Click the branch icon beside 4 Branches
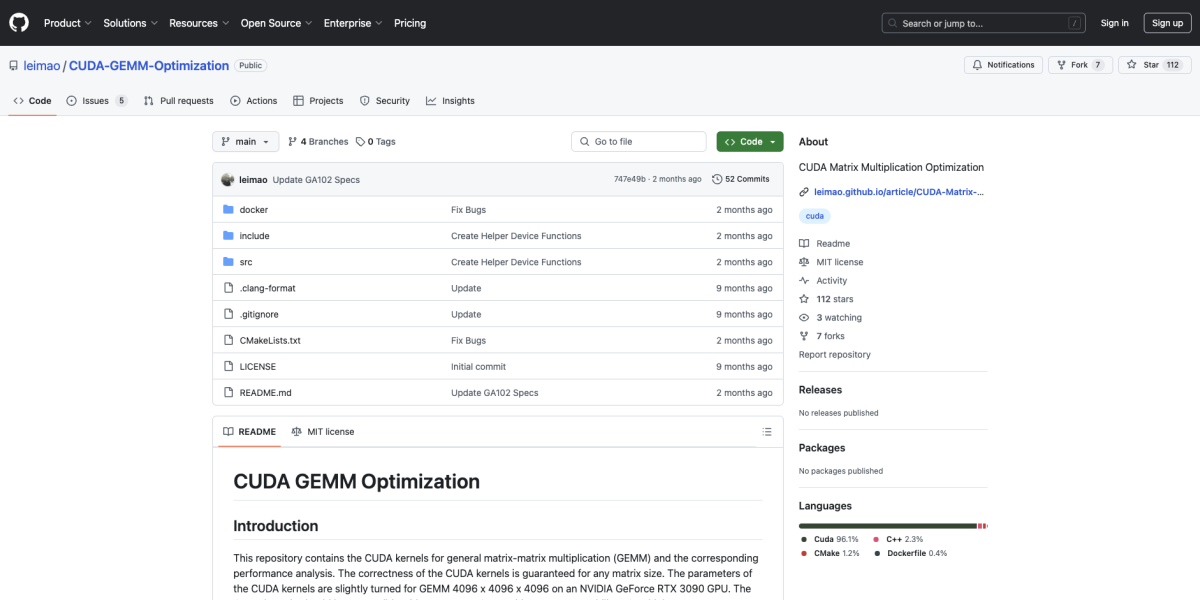The image size is (1200, 600). (x=292, y=142)
